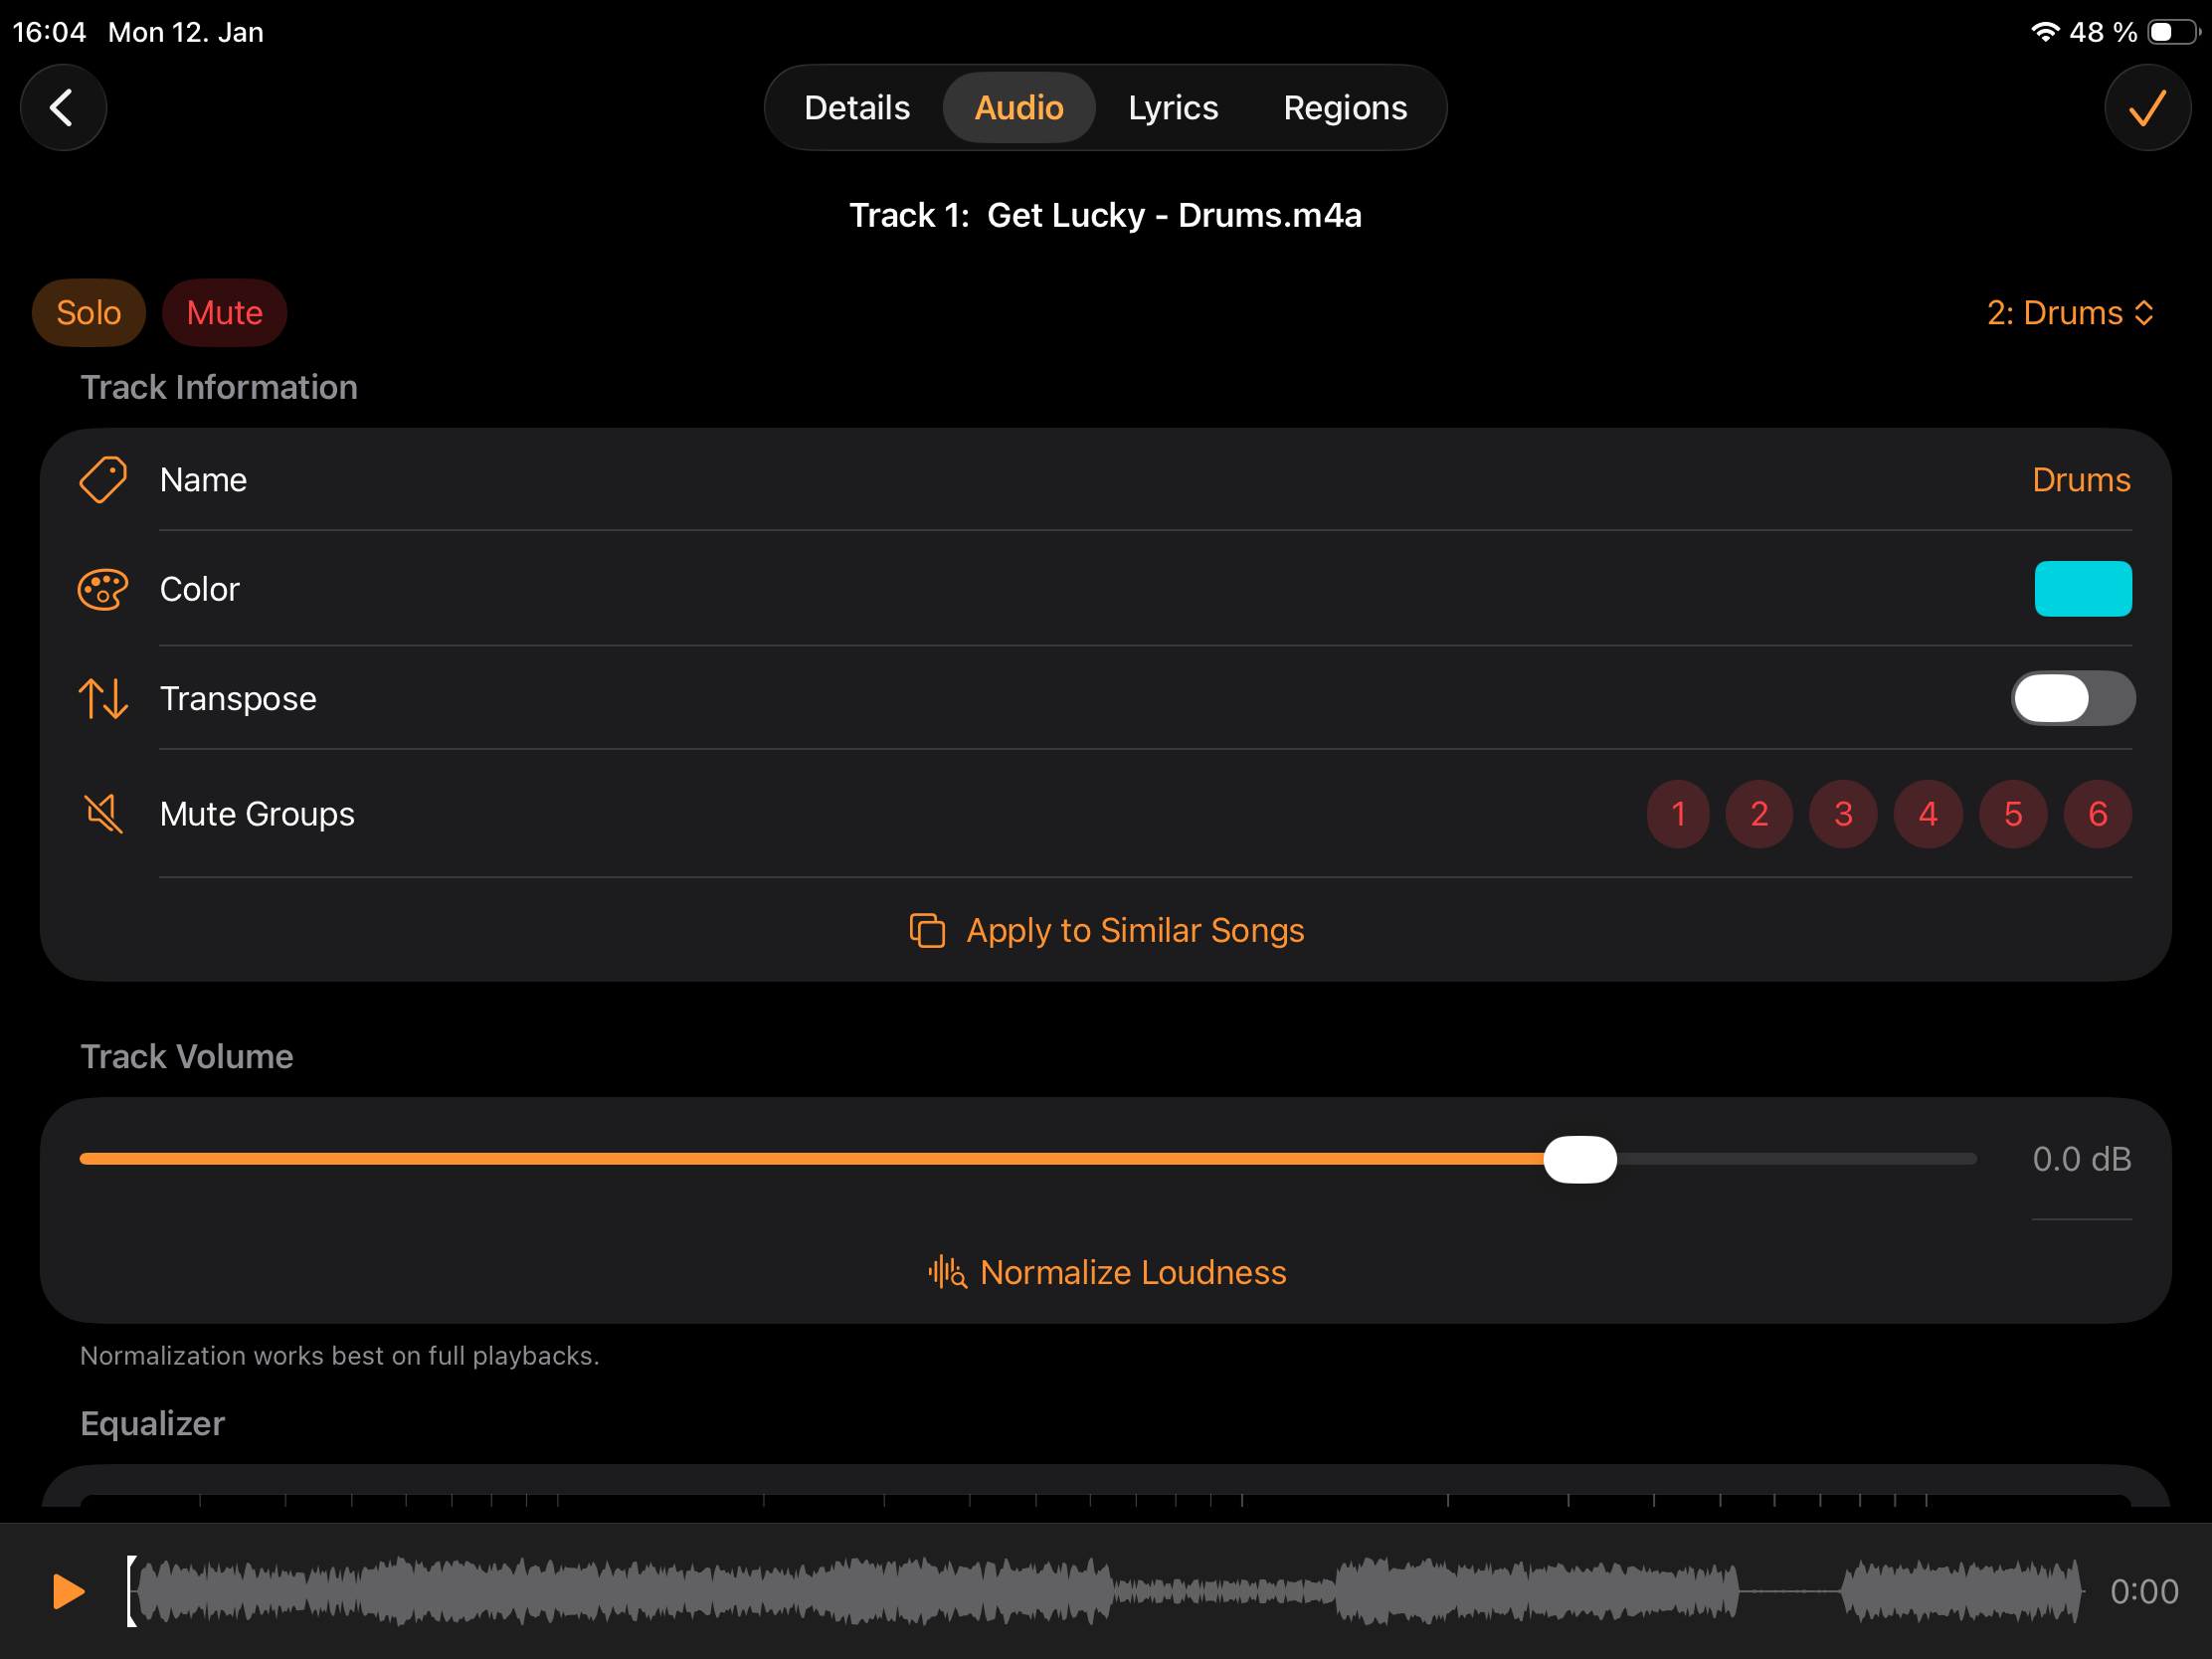
Task: Open the Regions tab
Action: 1344,107
